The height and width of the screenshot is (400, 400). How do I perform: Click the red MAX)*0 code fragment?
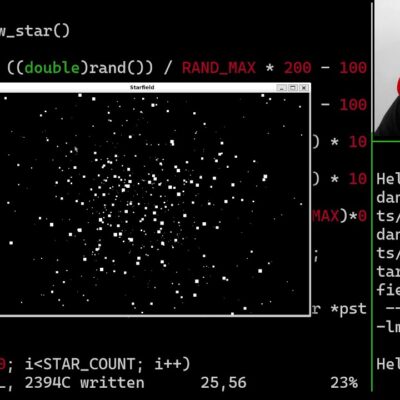tap(339, 216)
